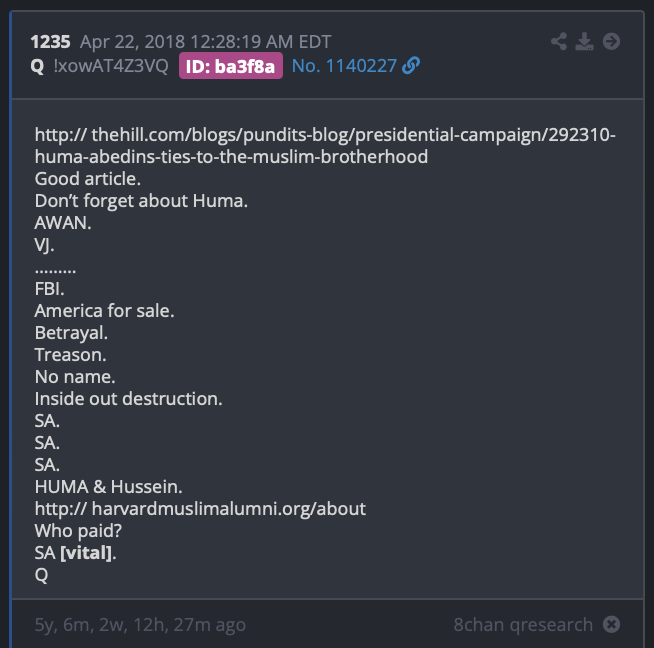Select post number 1235 in the header

pyautogui.click(x=50, y=42)
